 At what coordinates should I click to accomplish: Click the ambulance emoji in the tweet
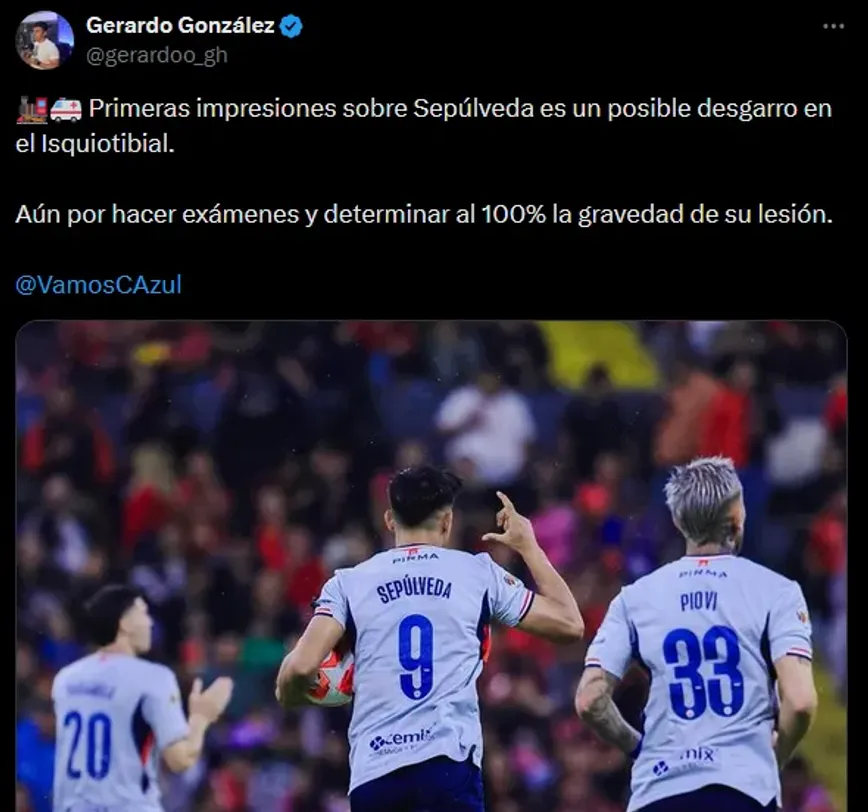[x=66, y=110]
